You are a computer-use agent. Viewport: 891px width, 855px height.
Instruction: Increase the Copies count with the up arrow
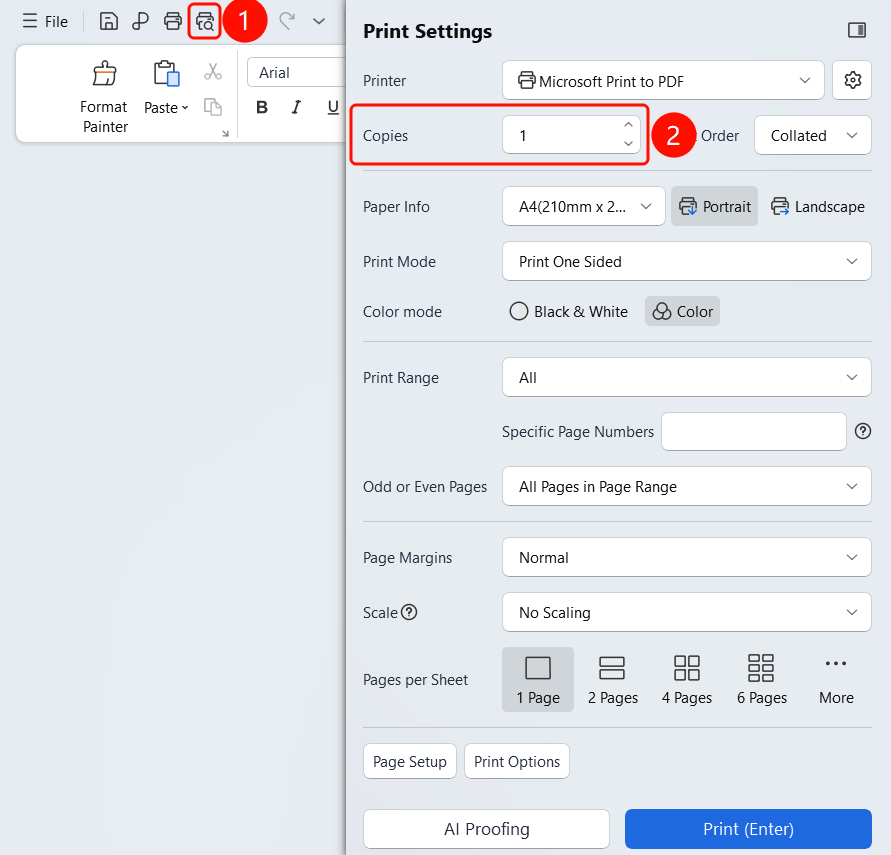pyautogui.click(x=628, y=125)
